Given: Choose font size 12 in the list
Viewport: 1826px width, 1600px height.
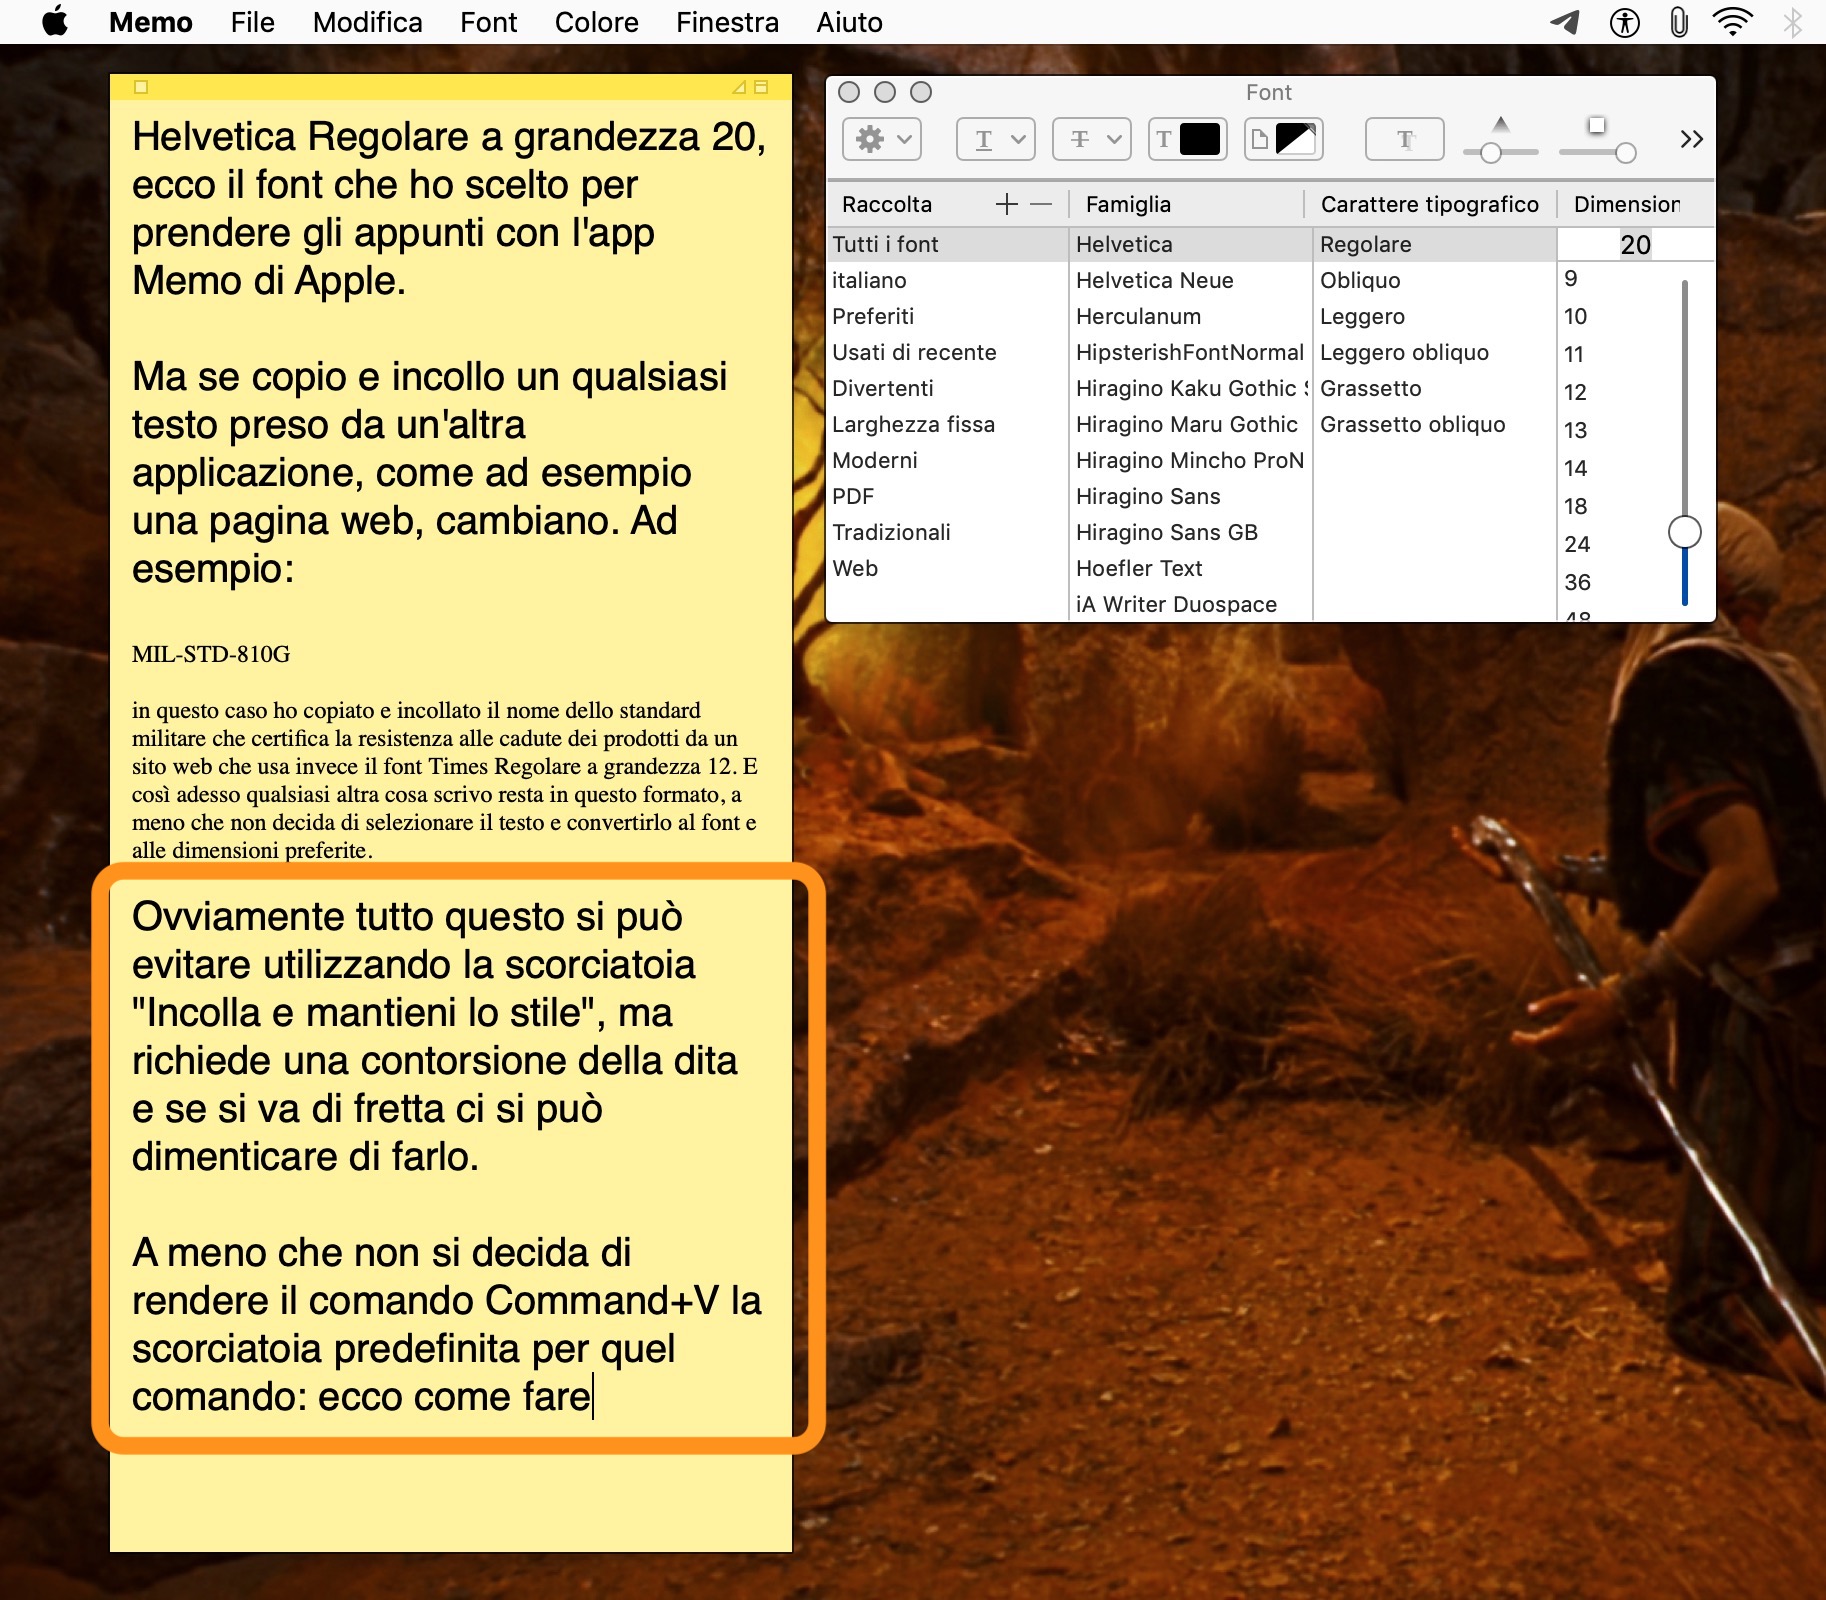Looking at the screenshot, I should (1576, 392).
